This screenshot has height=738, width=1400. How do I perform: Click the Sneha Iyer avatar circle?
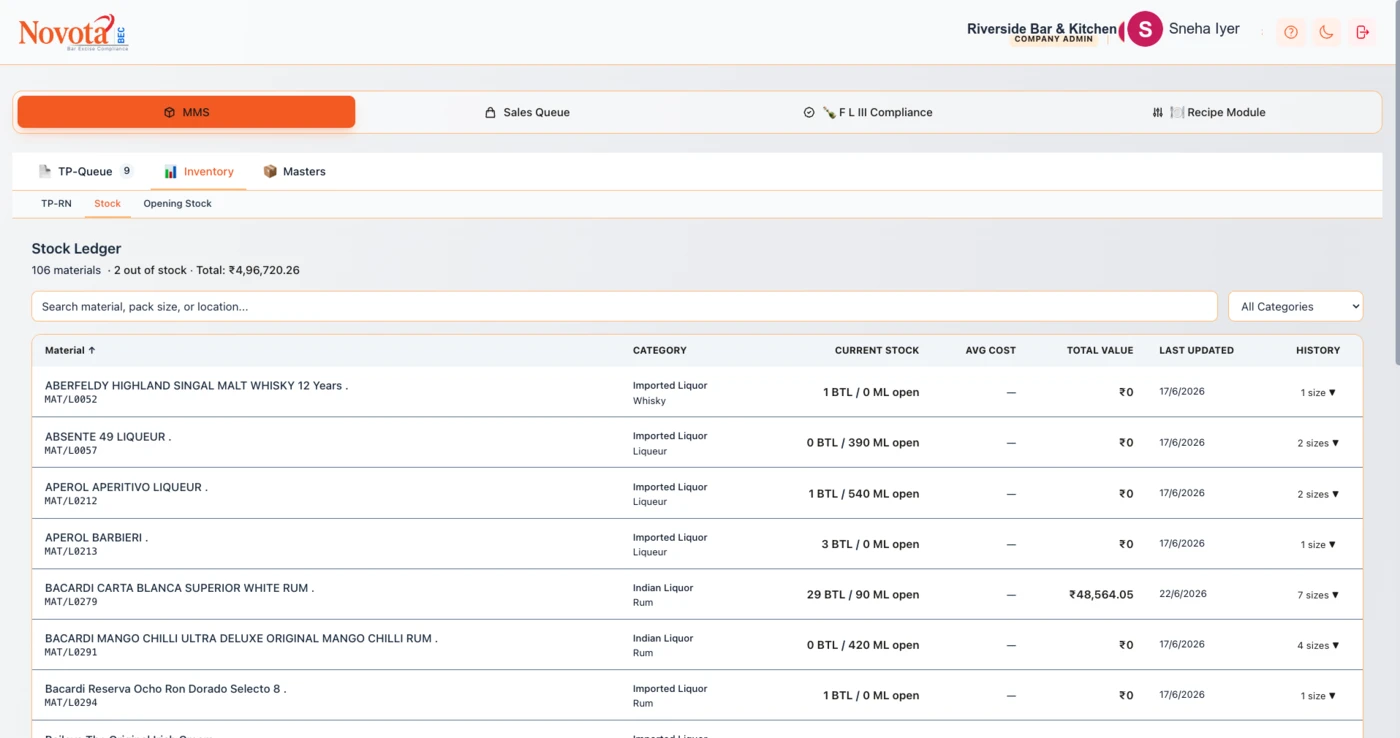click(1144, 29)
